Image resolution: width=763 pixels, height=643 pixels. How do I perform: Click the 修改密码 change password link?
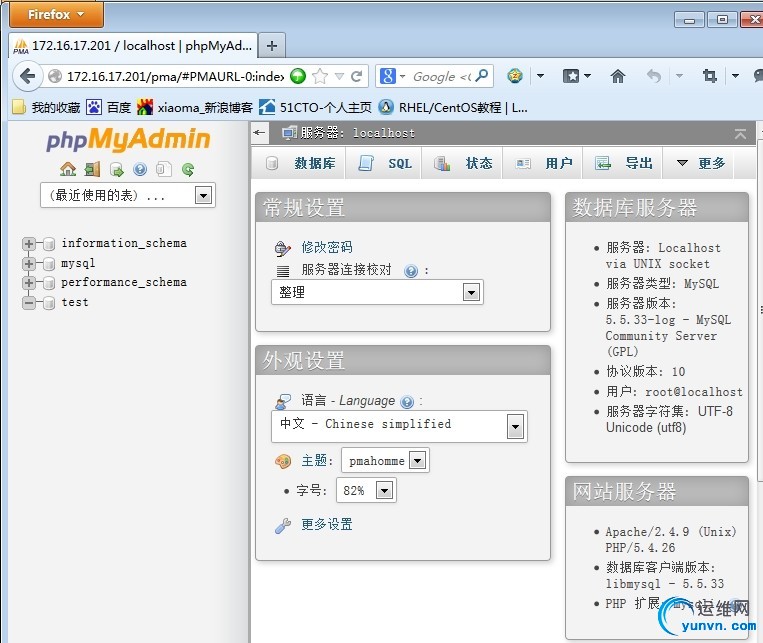pyautogui.click(x=327, y=247)
